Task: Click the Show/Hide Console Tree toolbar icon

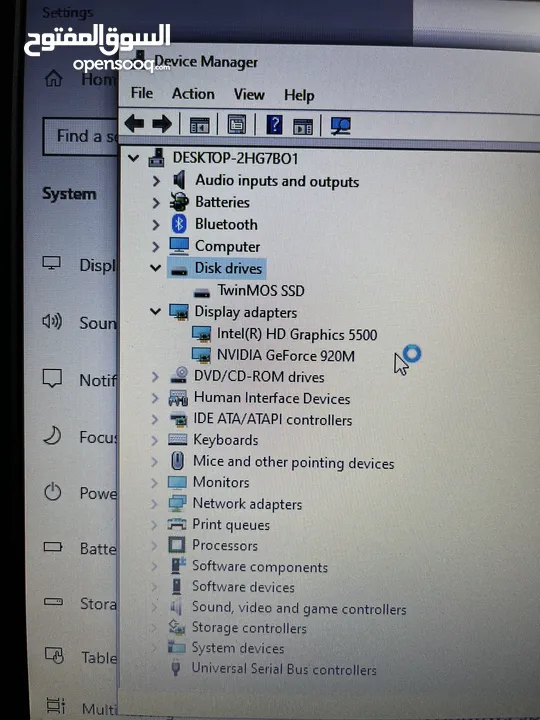Action: click(x=200, y=125)
